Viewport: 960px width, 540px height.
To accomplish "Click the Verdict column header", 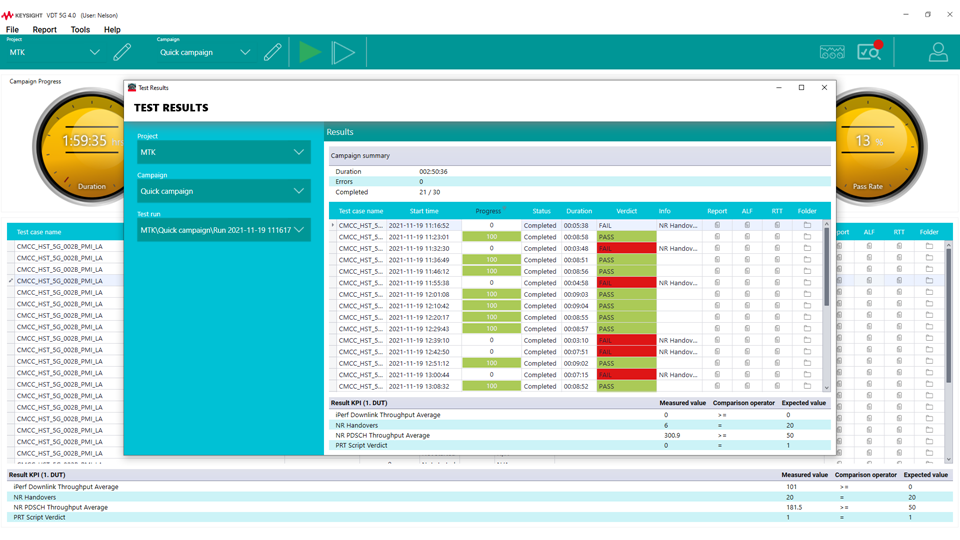I will point(626,211).
